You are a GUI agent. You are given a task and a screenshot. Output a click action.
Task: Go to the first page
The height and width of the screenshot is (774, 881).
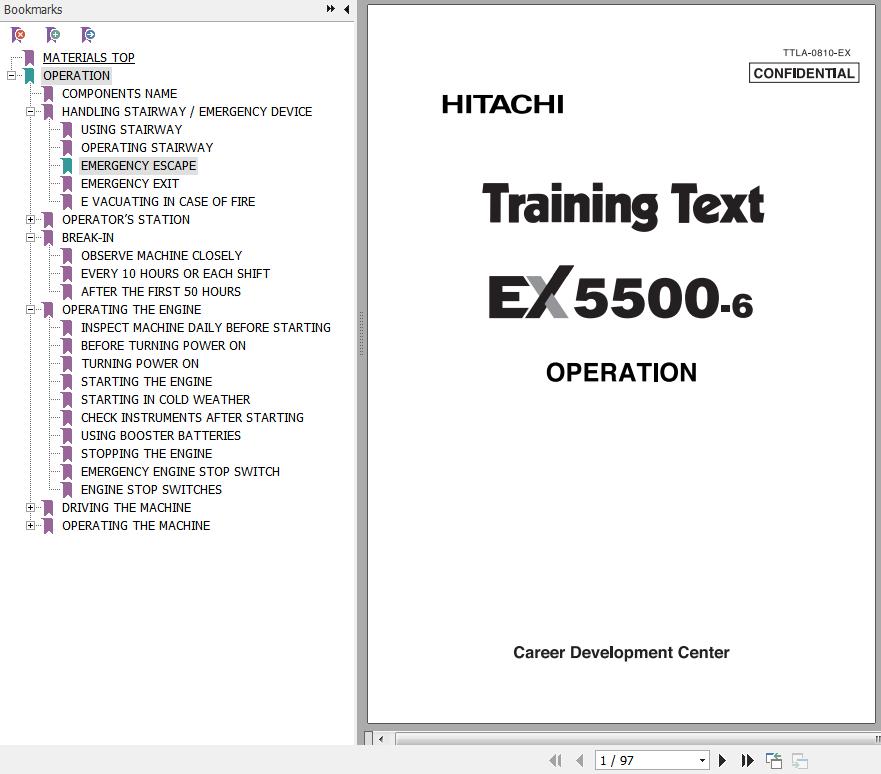point(555,761)
